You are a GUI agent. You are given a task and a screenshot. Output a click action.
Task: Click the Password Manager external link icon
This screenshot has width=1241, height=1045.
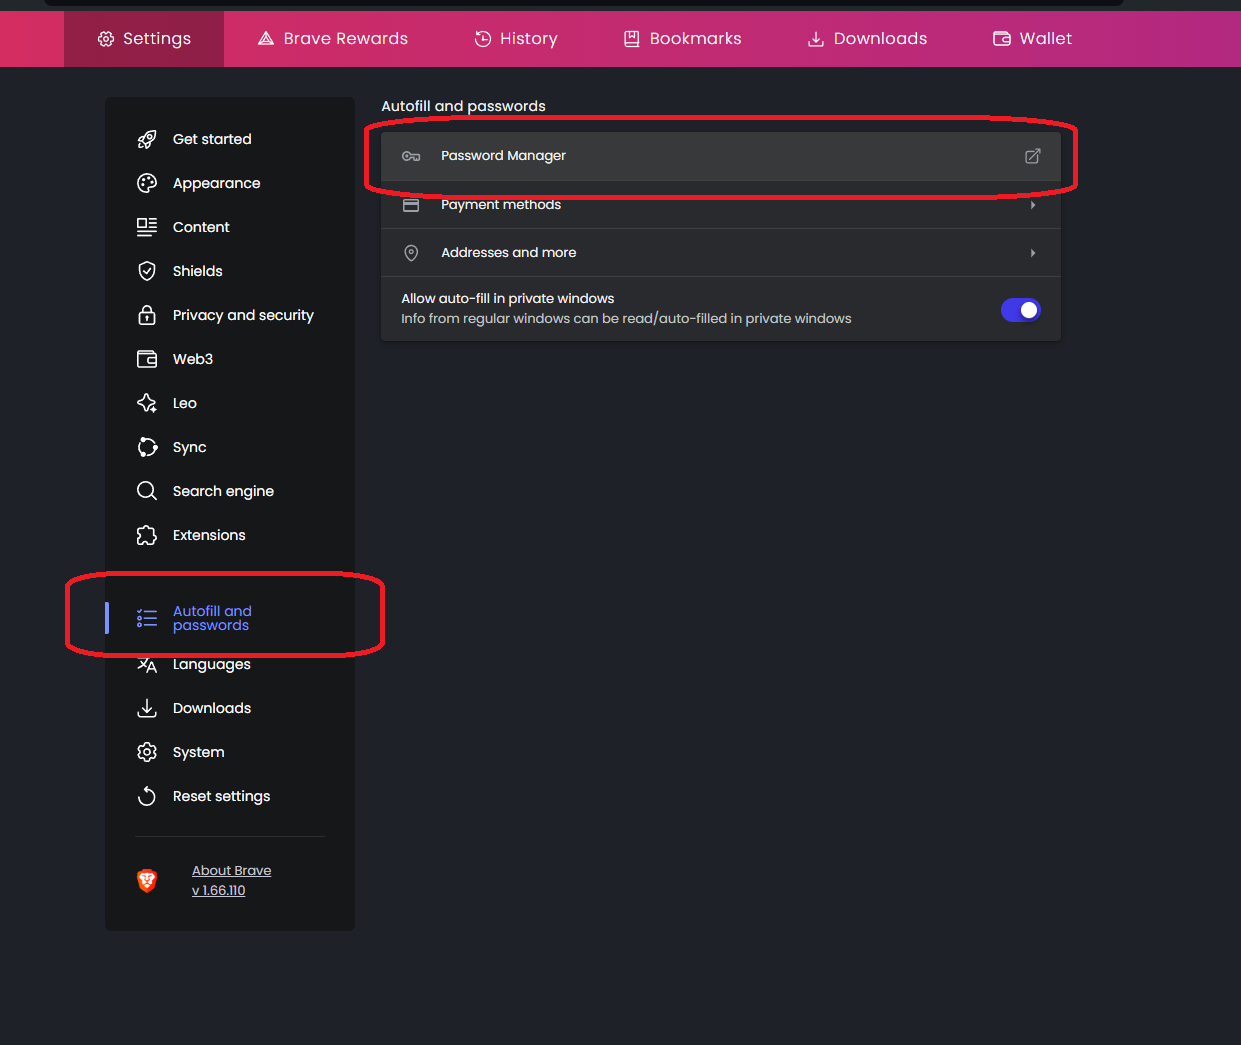point(1033,156)
